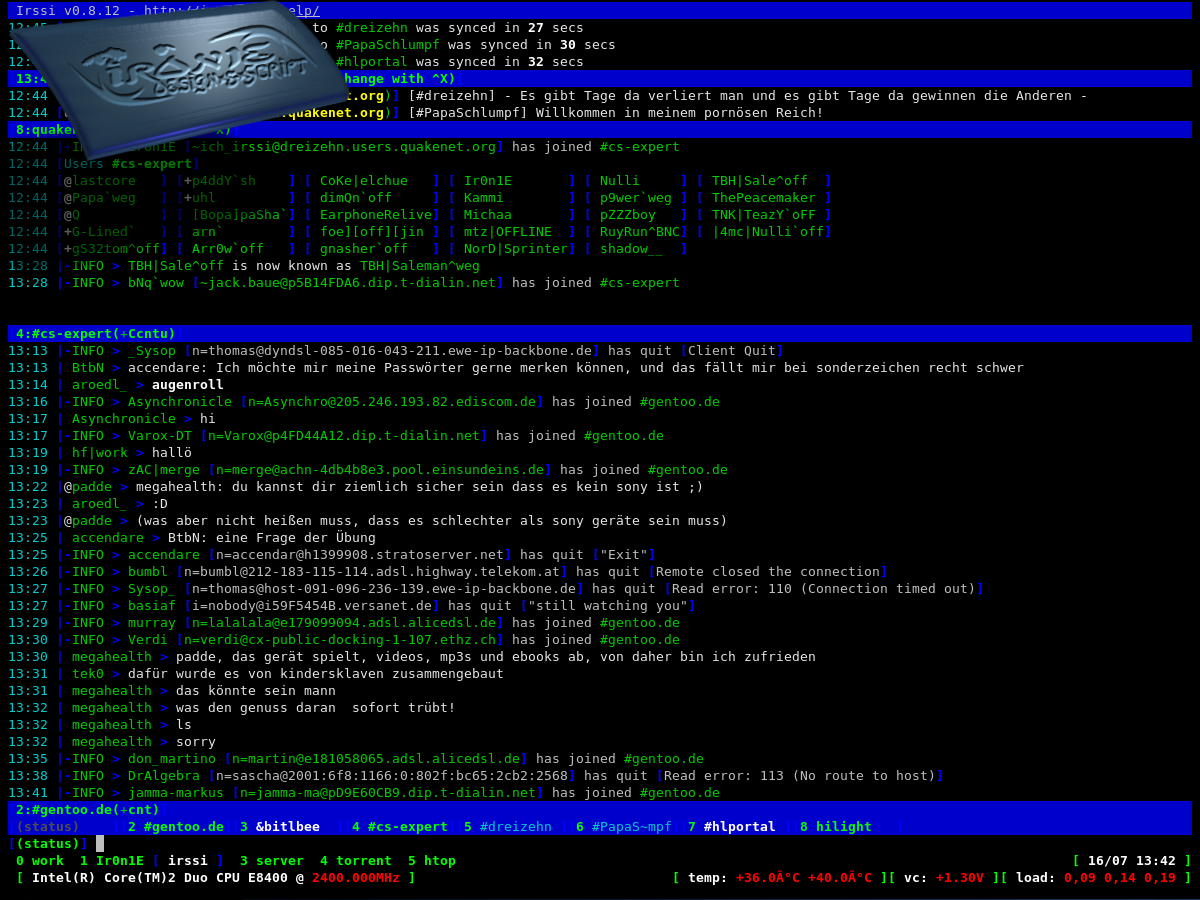1200x900 pixels.
Task: Switch to screen window 3 server
Action: (272, 861)
